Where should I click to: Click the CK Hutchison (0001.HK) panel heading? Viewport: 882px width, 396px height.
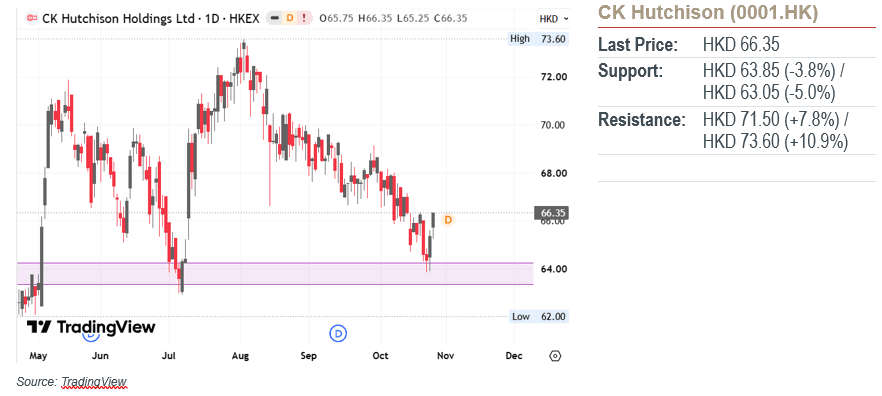(x=708, y=12)
